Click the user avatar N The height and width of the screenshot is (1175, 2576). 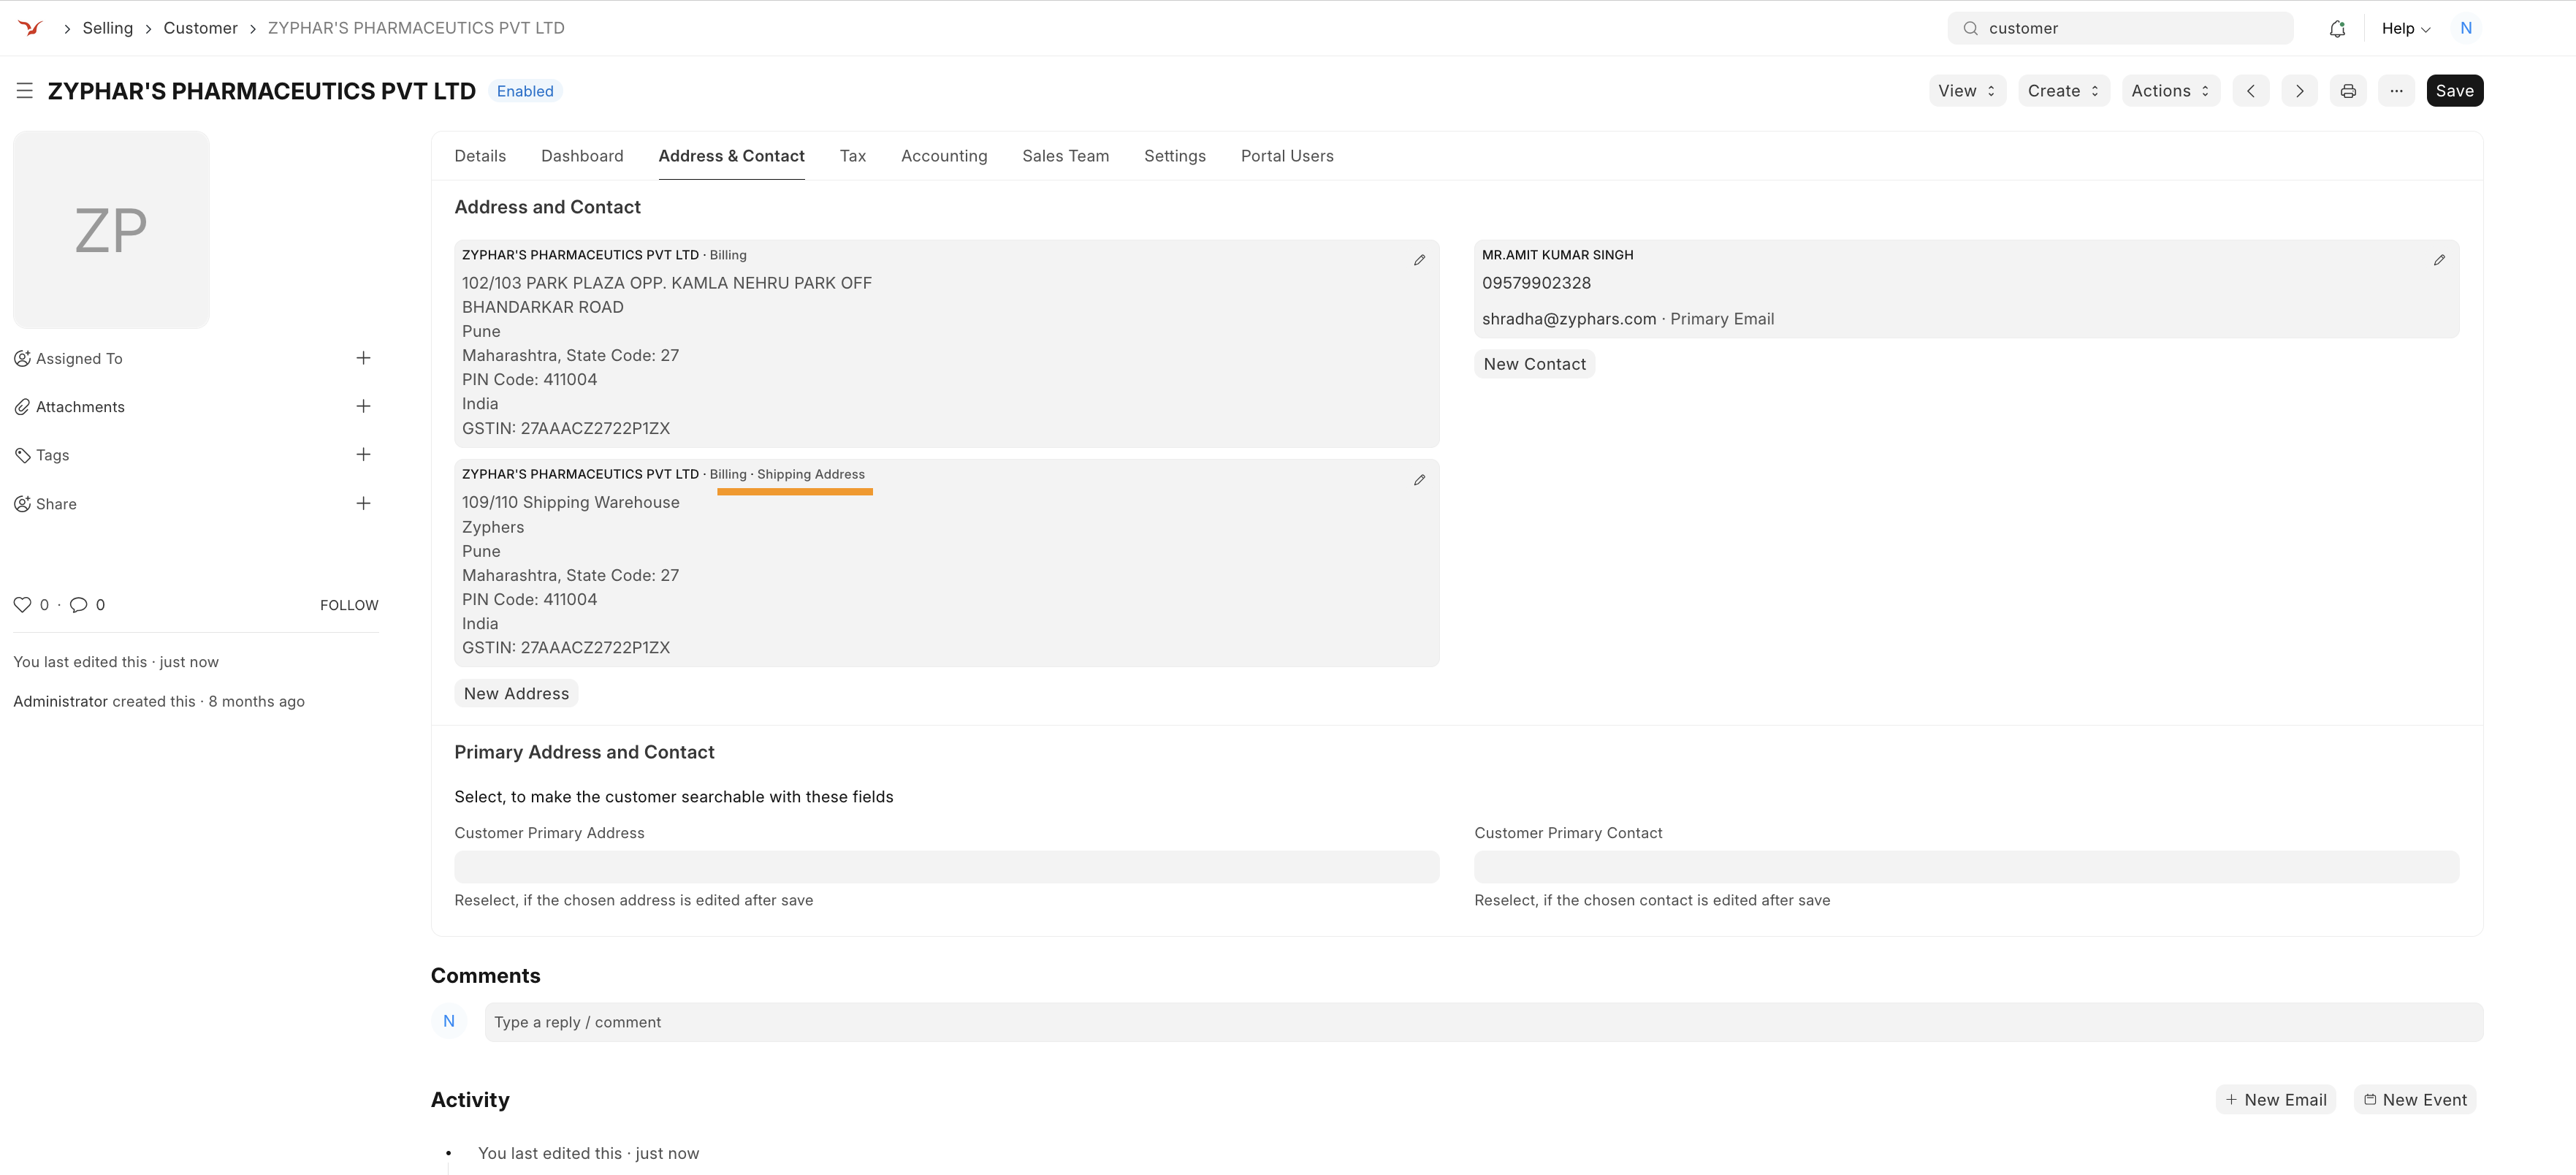point(2466,28)
